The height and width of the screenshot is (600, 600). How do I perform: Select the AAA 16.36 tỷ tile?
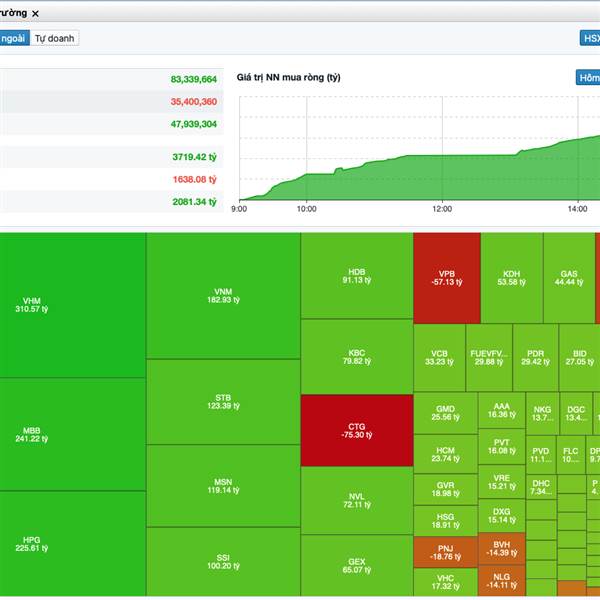[502, 410]
